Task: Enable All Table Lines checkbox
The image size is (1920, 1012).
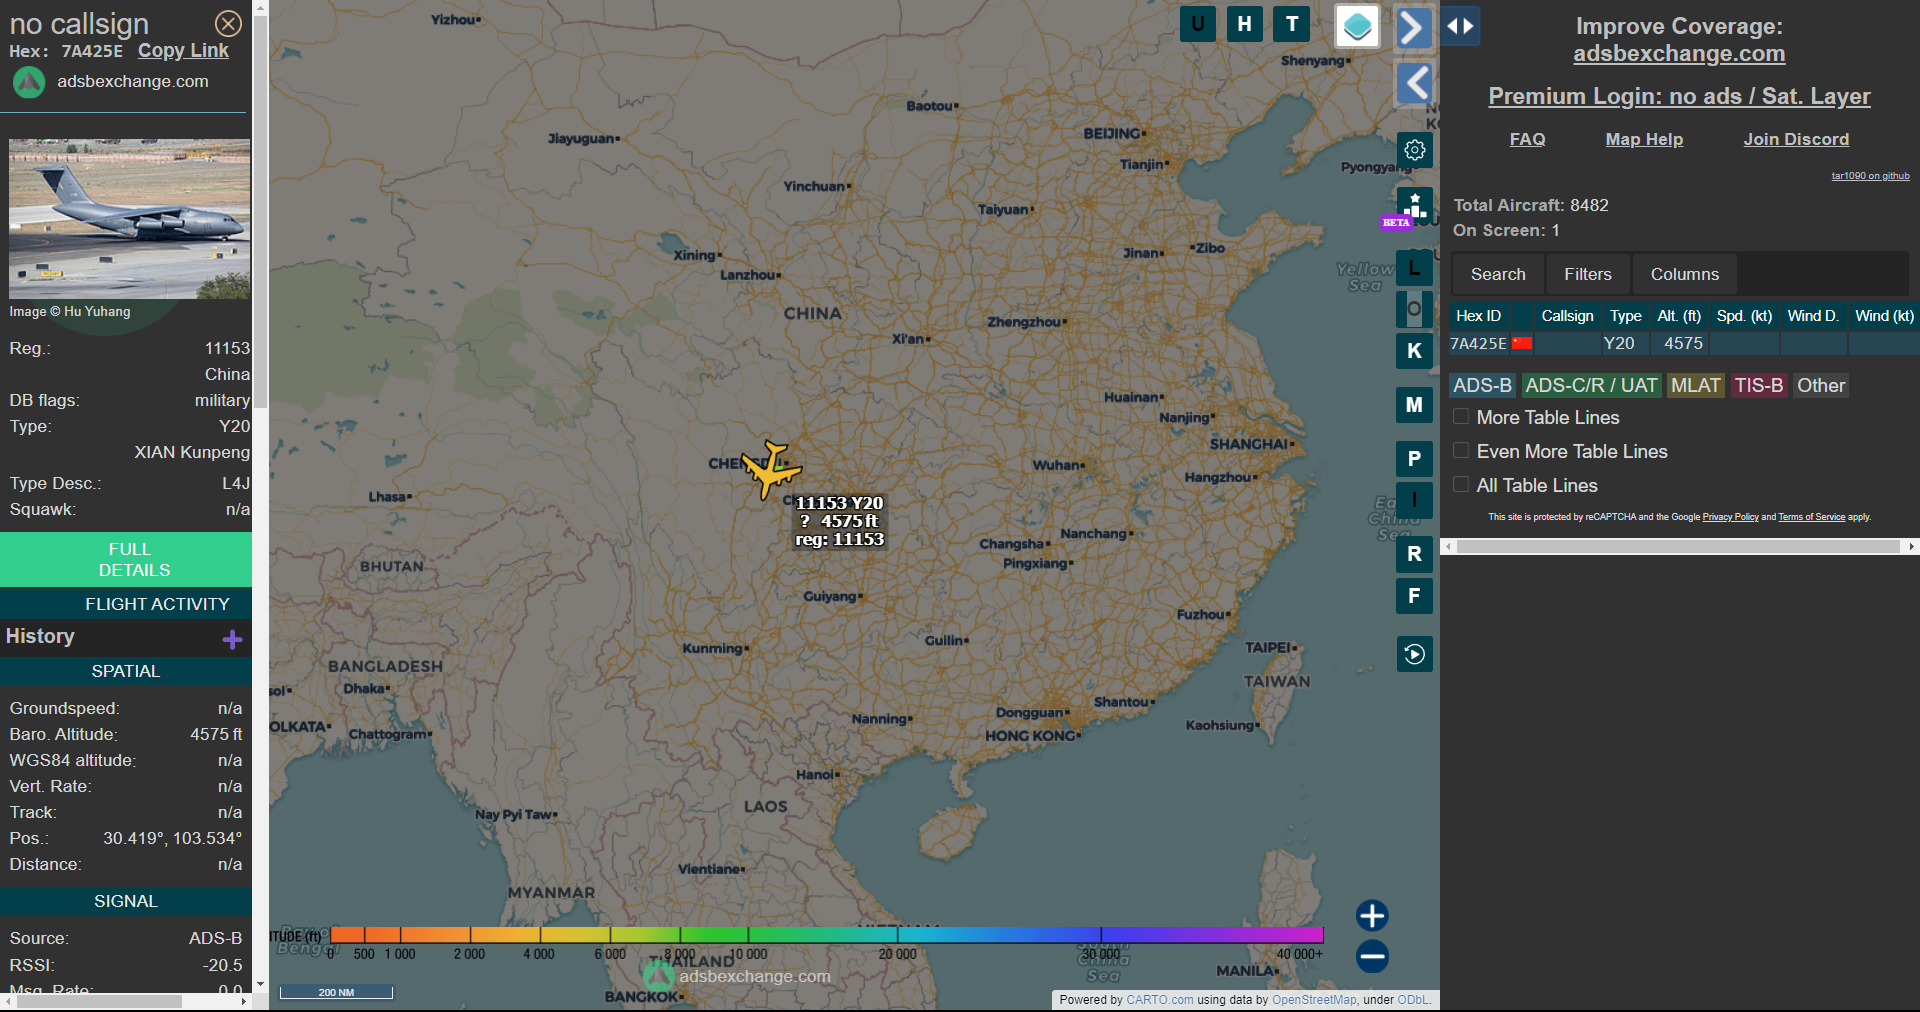Action: tap(1461, 485)
